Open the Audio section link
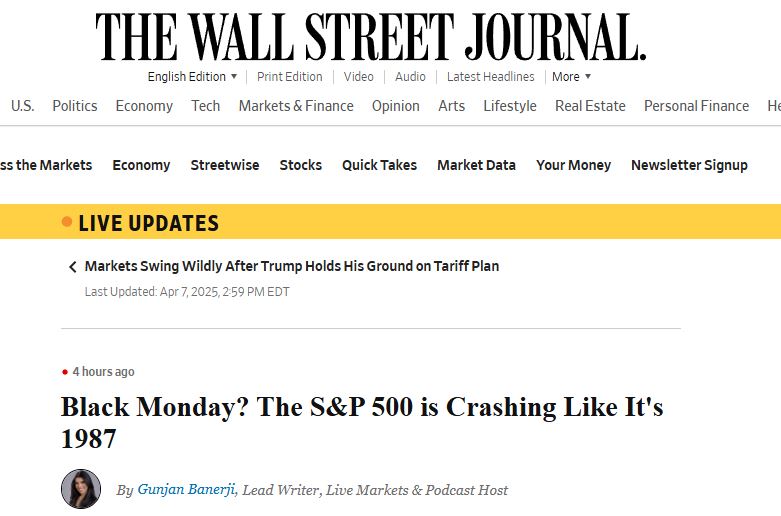Image resolution: width=781 pixels, height=516 pixels. pos(410,77)
